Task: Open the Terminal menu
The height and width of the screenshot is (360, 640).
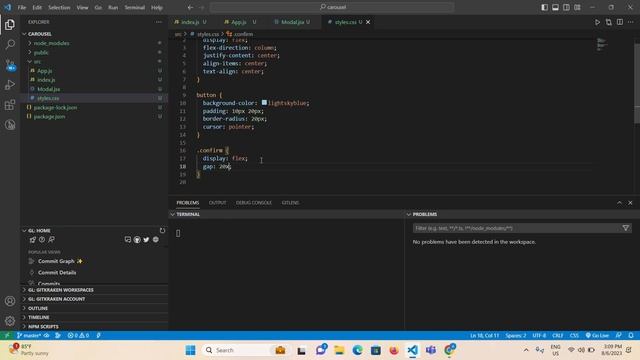Action: pos(135,7)
